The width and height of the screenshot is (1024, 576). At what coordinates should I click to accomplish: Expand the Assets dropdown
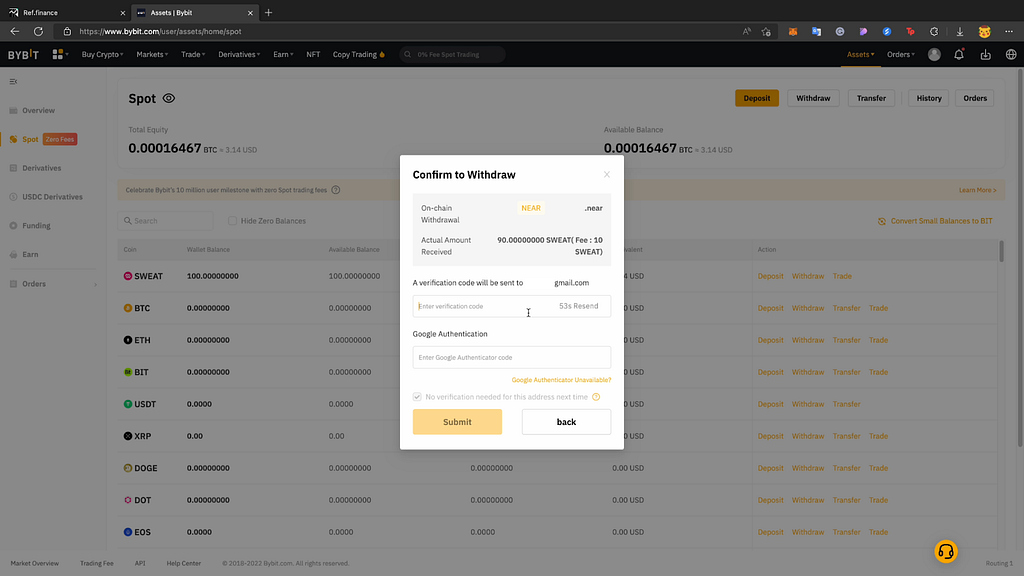[x=860, y=55]
